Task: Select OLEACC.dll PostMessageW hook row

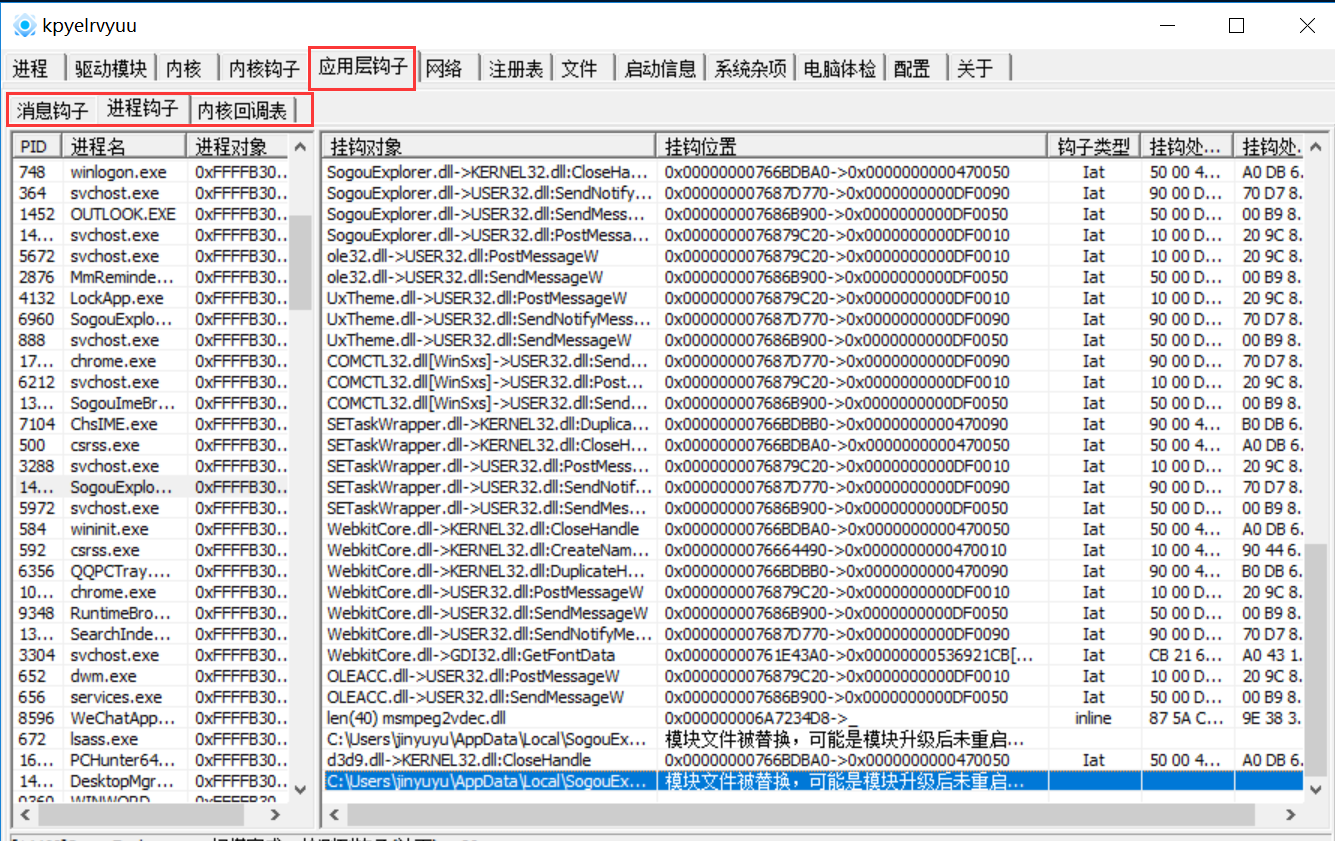Action: pos(814,676)
